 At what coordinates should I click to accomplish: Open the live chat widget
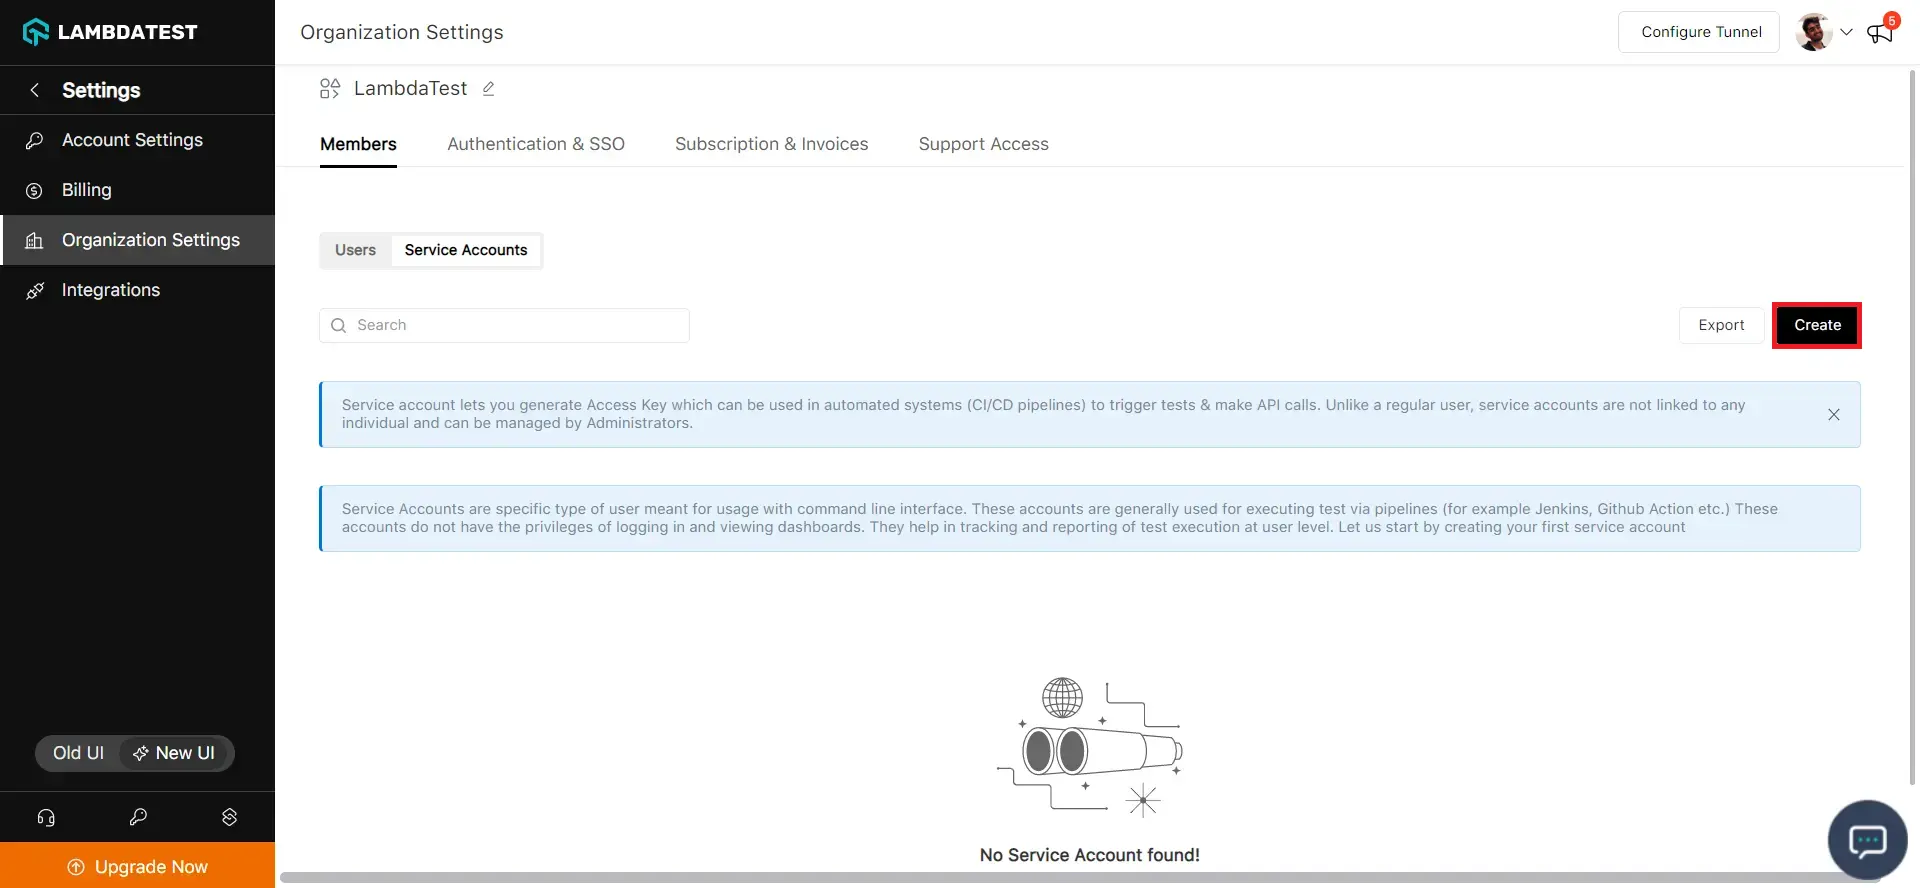click(x=1867, y=840)
